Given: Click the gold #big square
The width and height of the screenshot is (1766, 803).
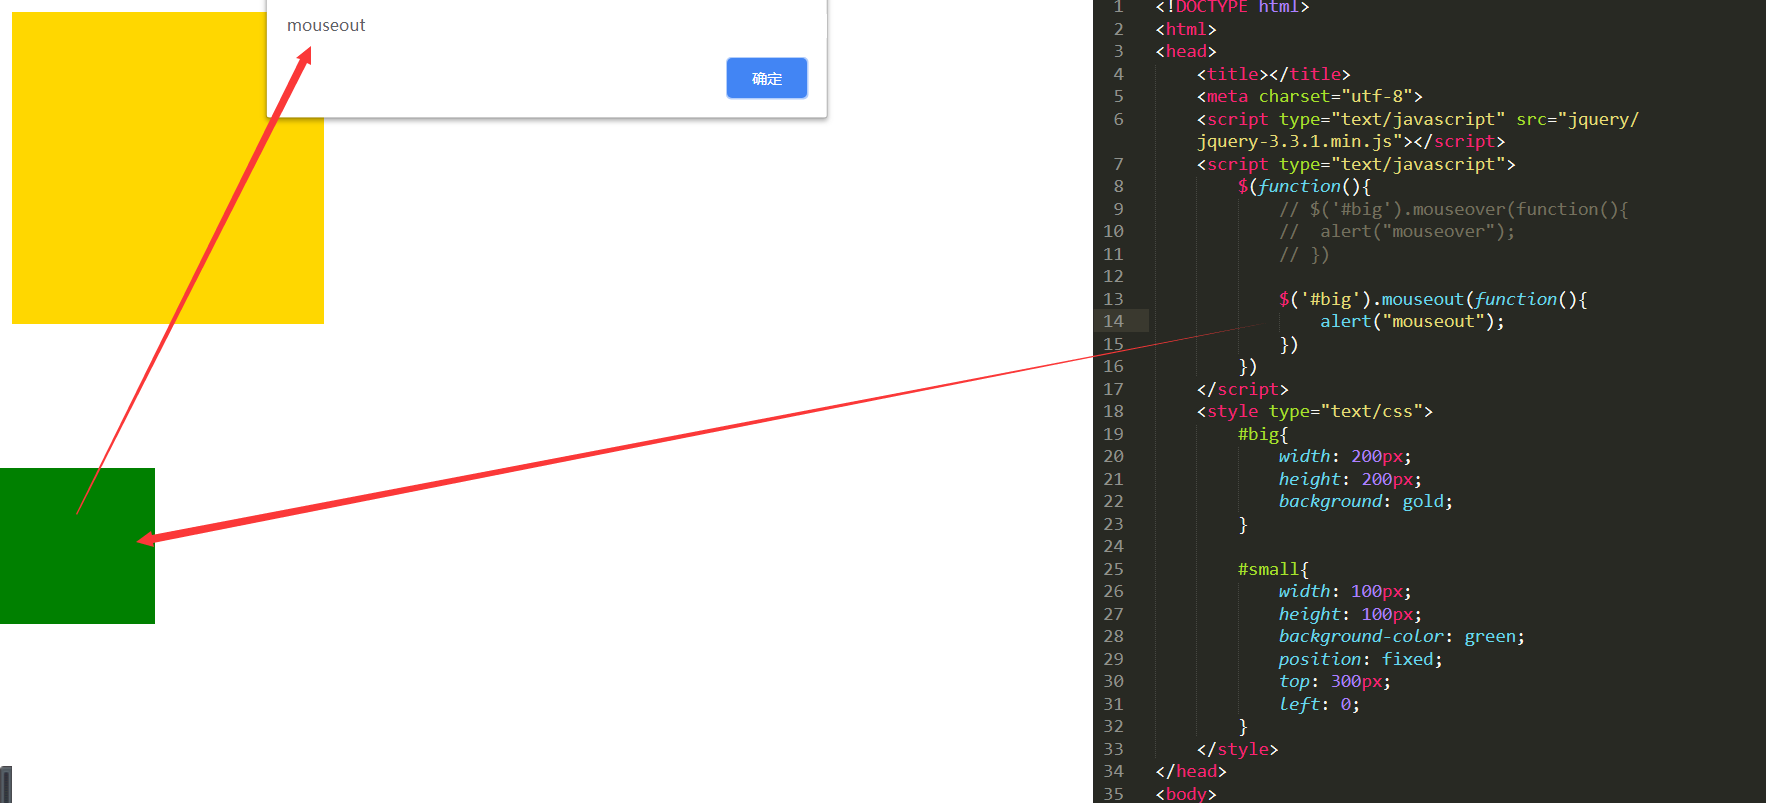Looking at the screenshot, I should pyautogui.click(x=168, y=168).
